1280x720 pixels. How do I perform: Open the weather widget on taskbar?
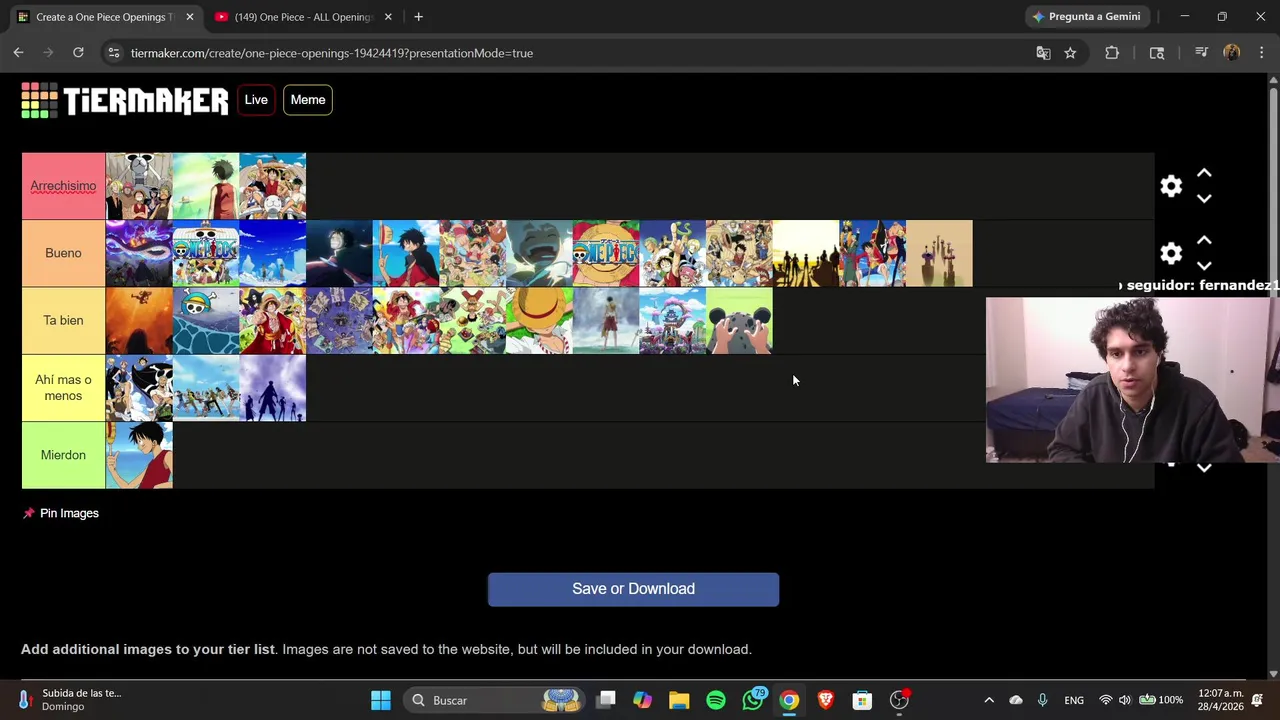70,700
